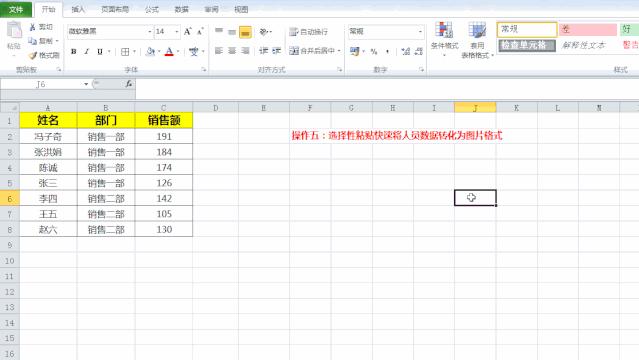
Task: Switch to the Data (数据) tab
Action: coord(181,9)
